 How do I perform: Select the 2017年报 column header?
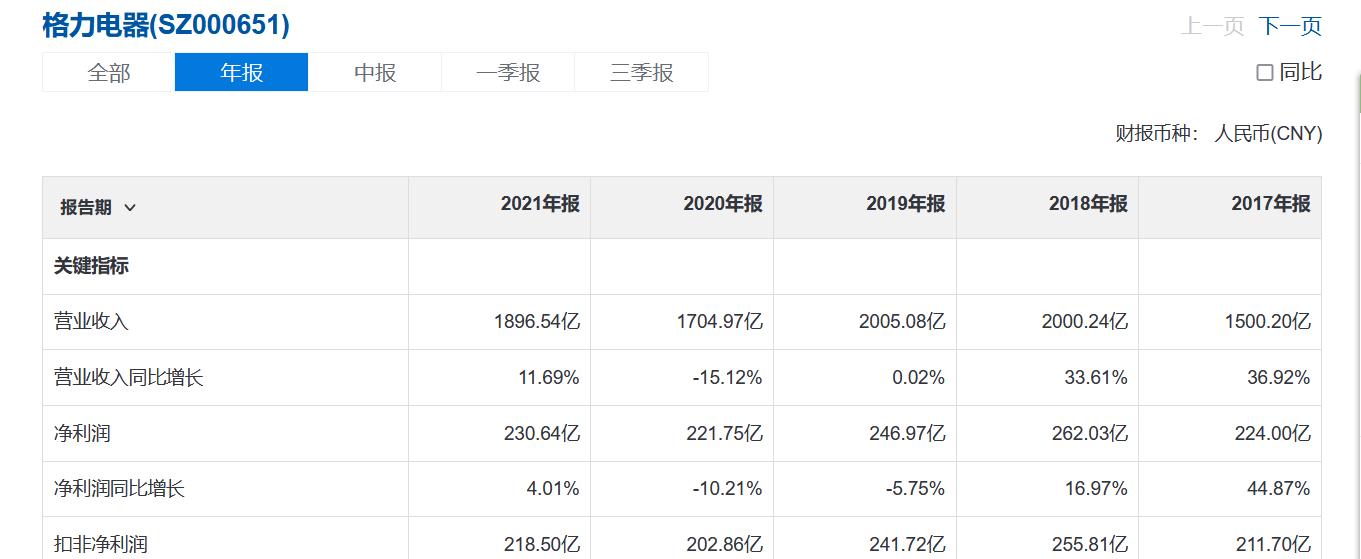[x=1230, y=208]
